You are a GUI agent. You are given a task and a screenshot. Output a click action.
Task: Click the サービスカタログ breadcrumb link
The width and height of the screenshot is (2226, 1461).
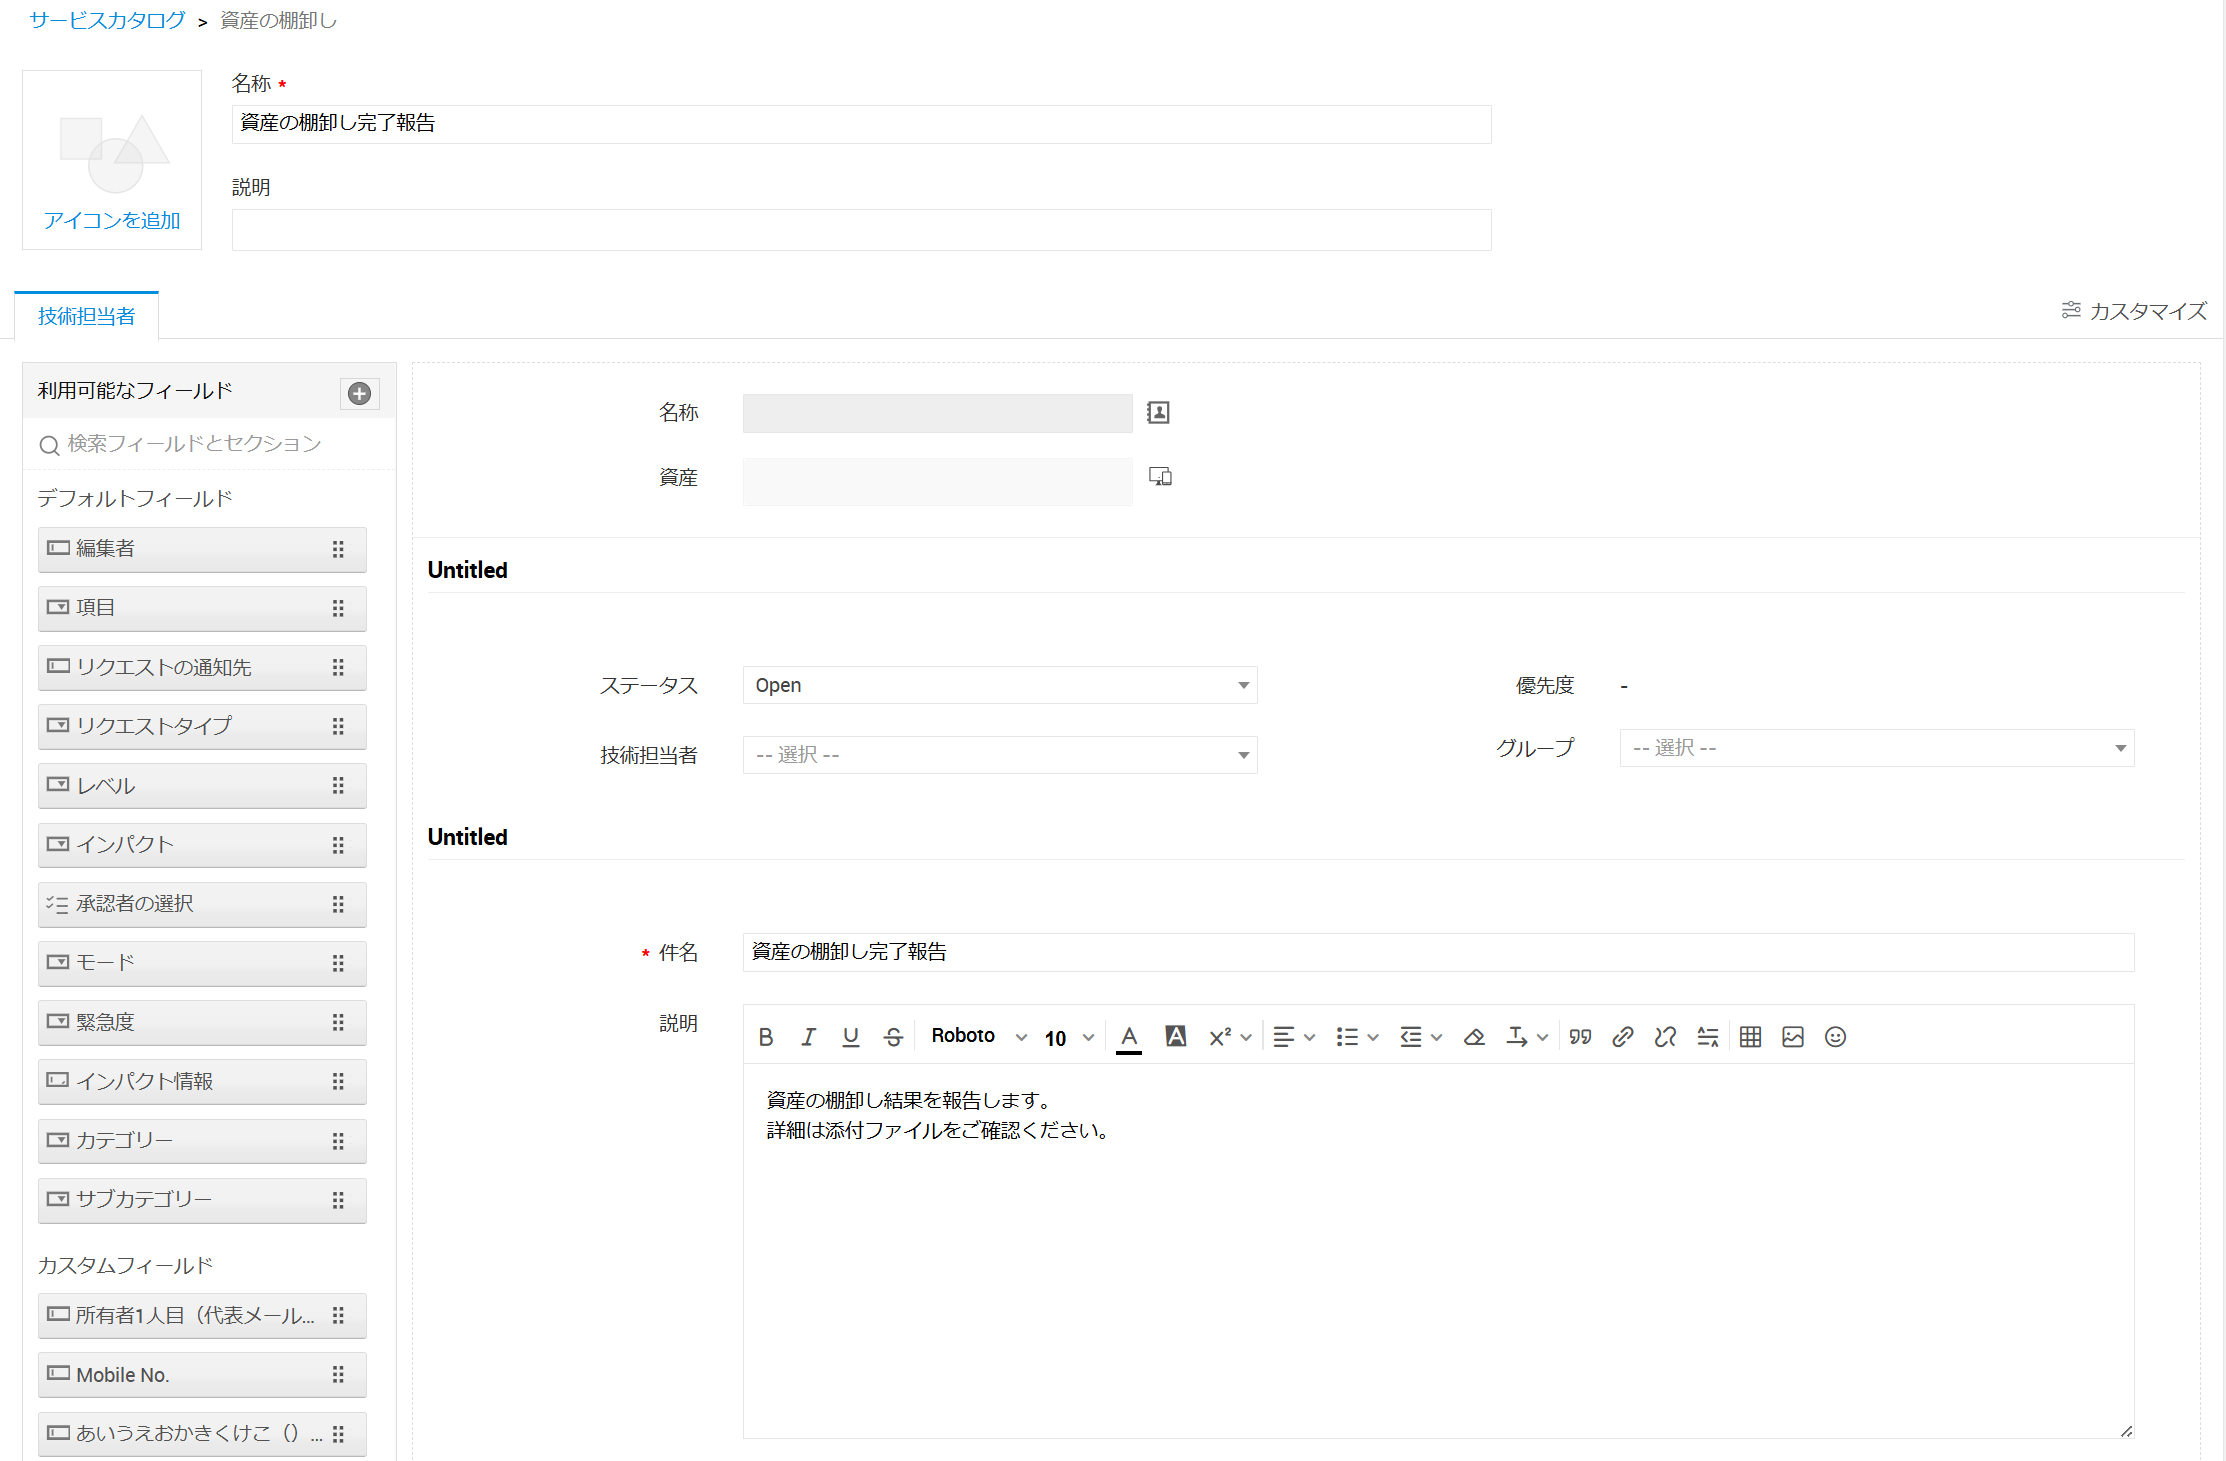click(107, 20)
